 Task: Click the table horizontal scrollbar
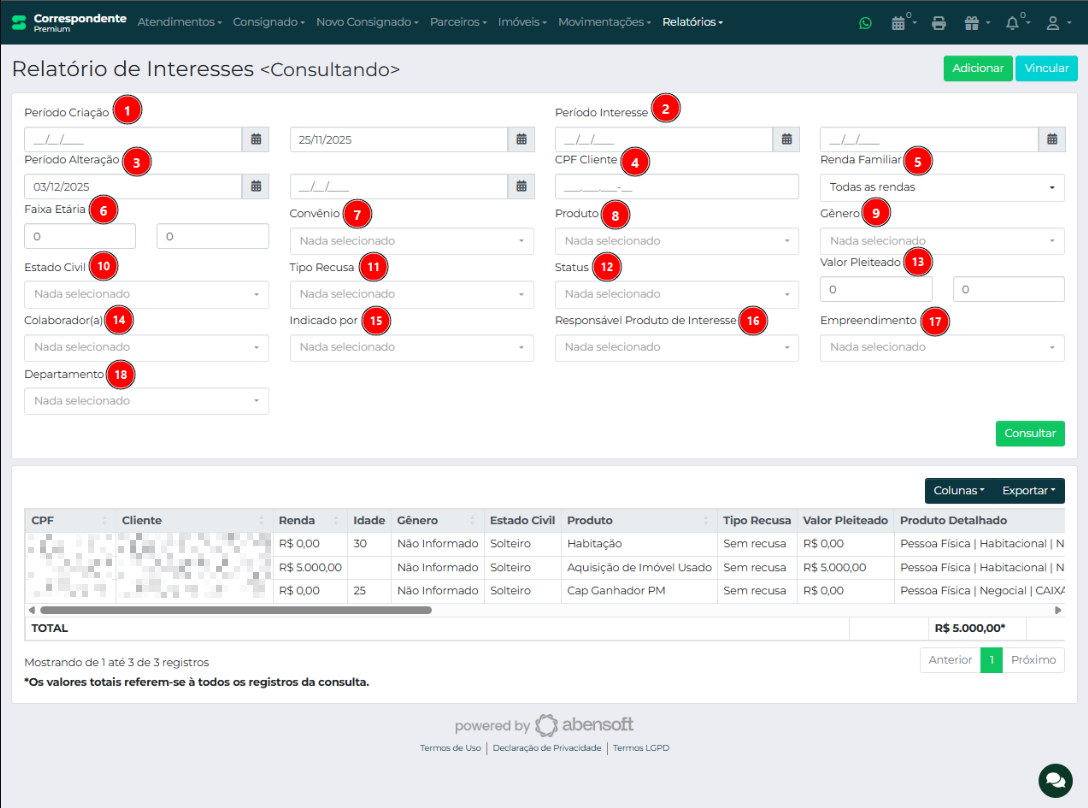(235, 609)
